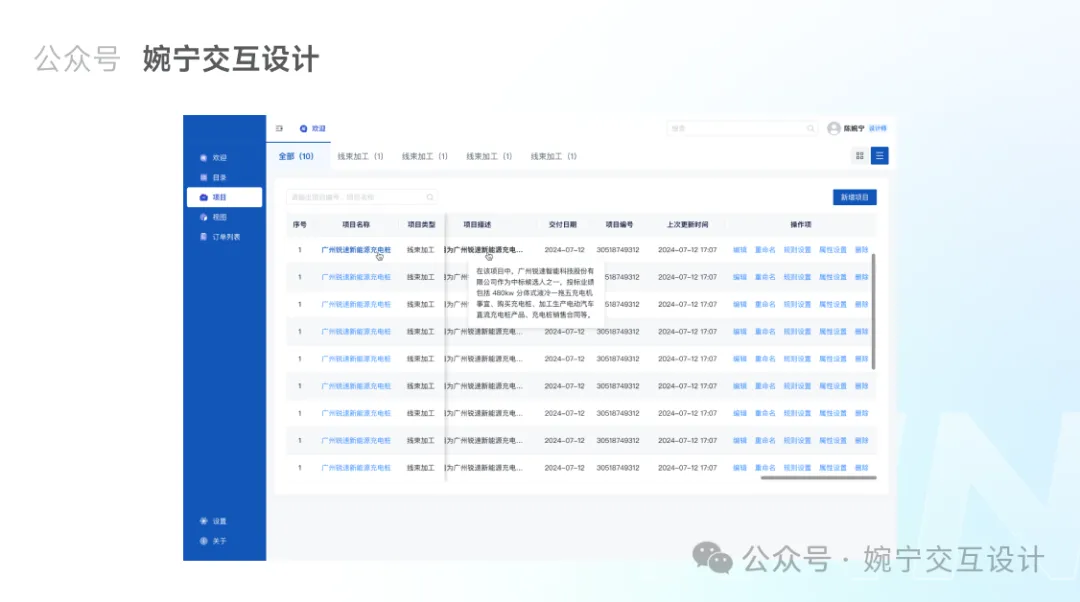Click the 视图 sidebar icon
Viewport: 1080px width, 602px height.
[x=203, y=217]
